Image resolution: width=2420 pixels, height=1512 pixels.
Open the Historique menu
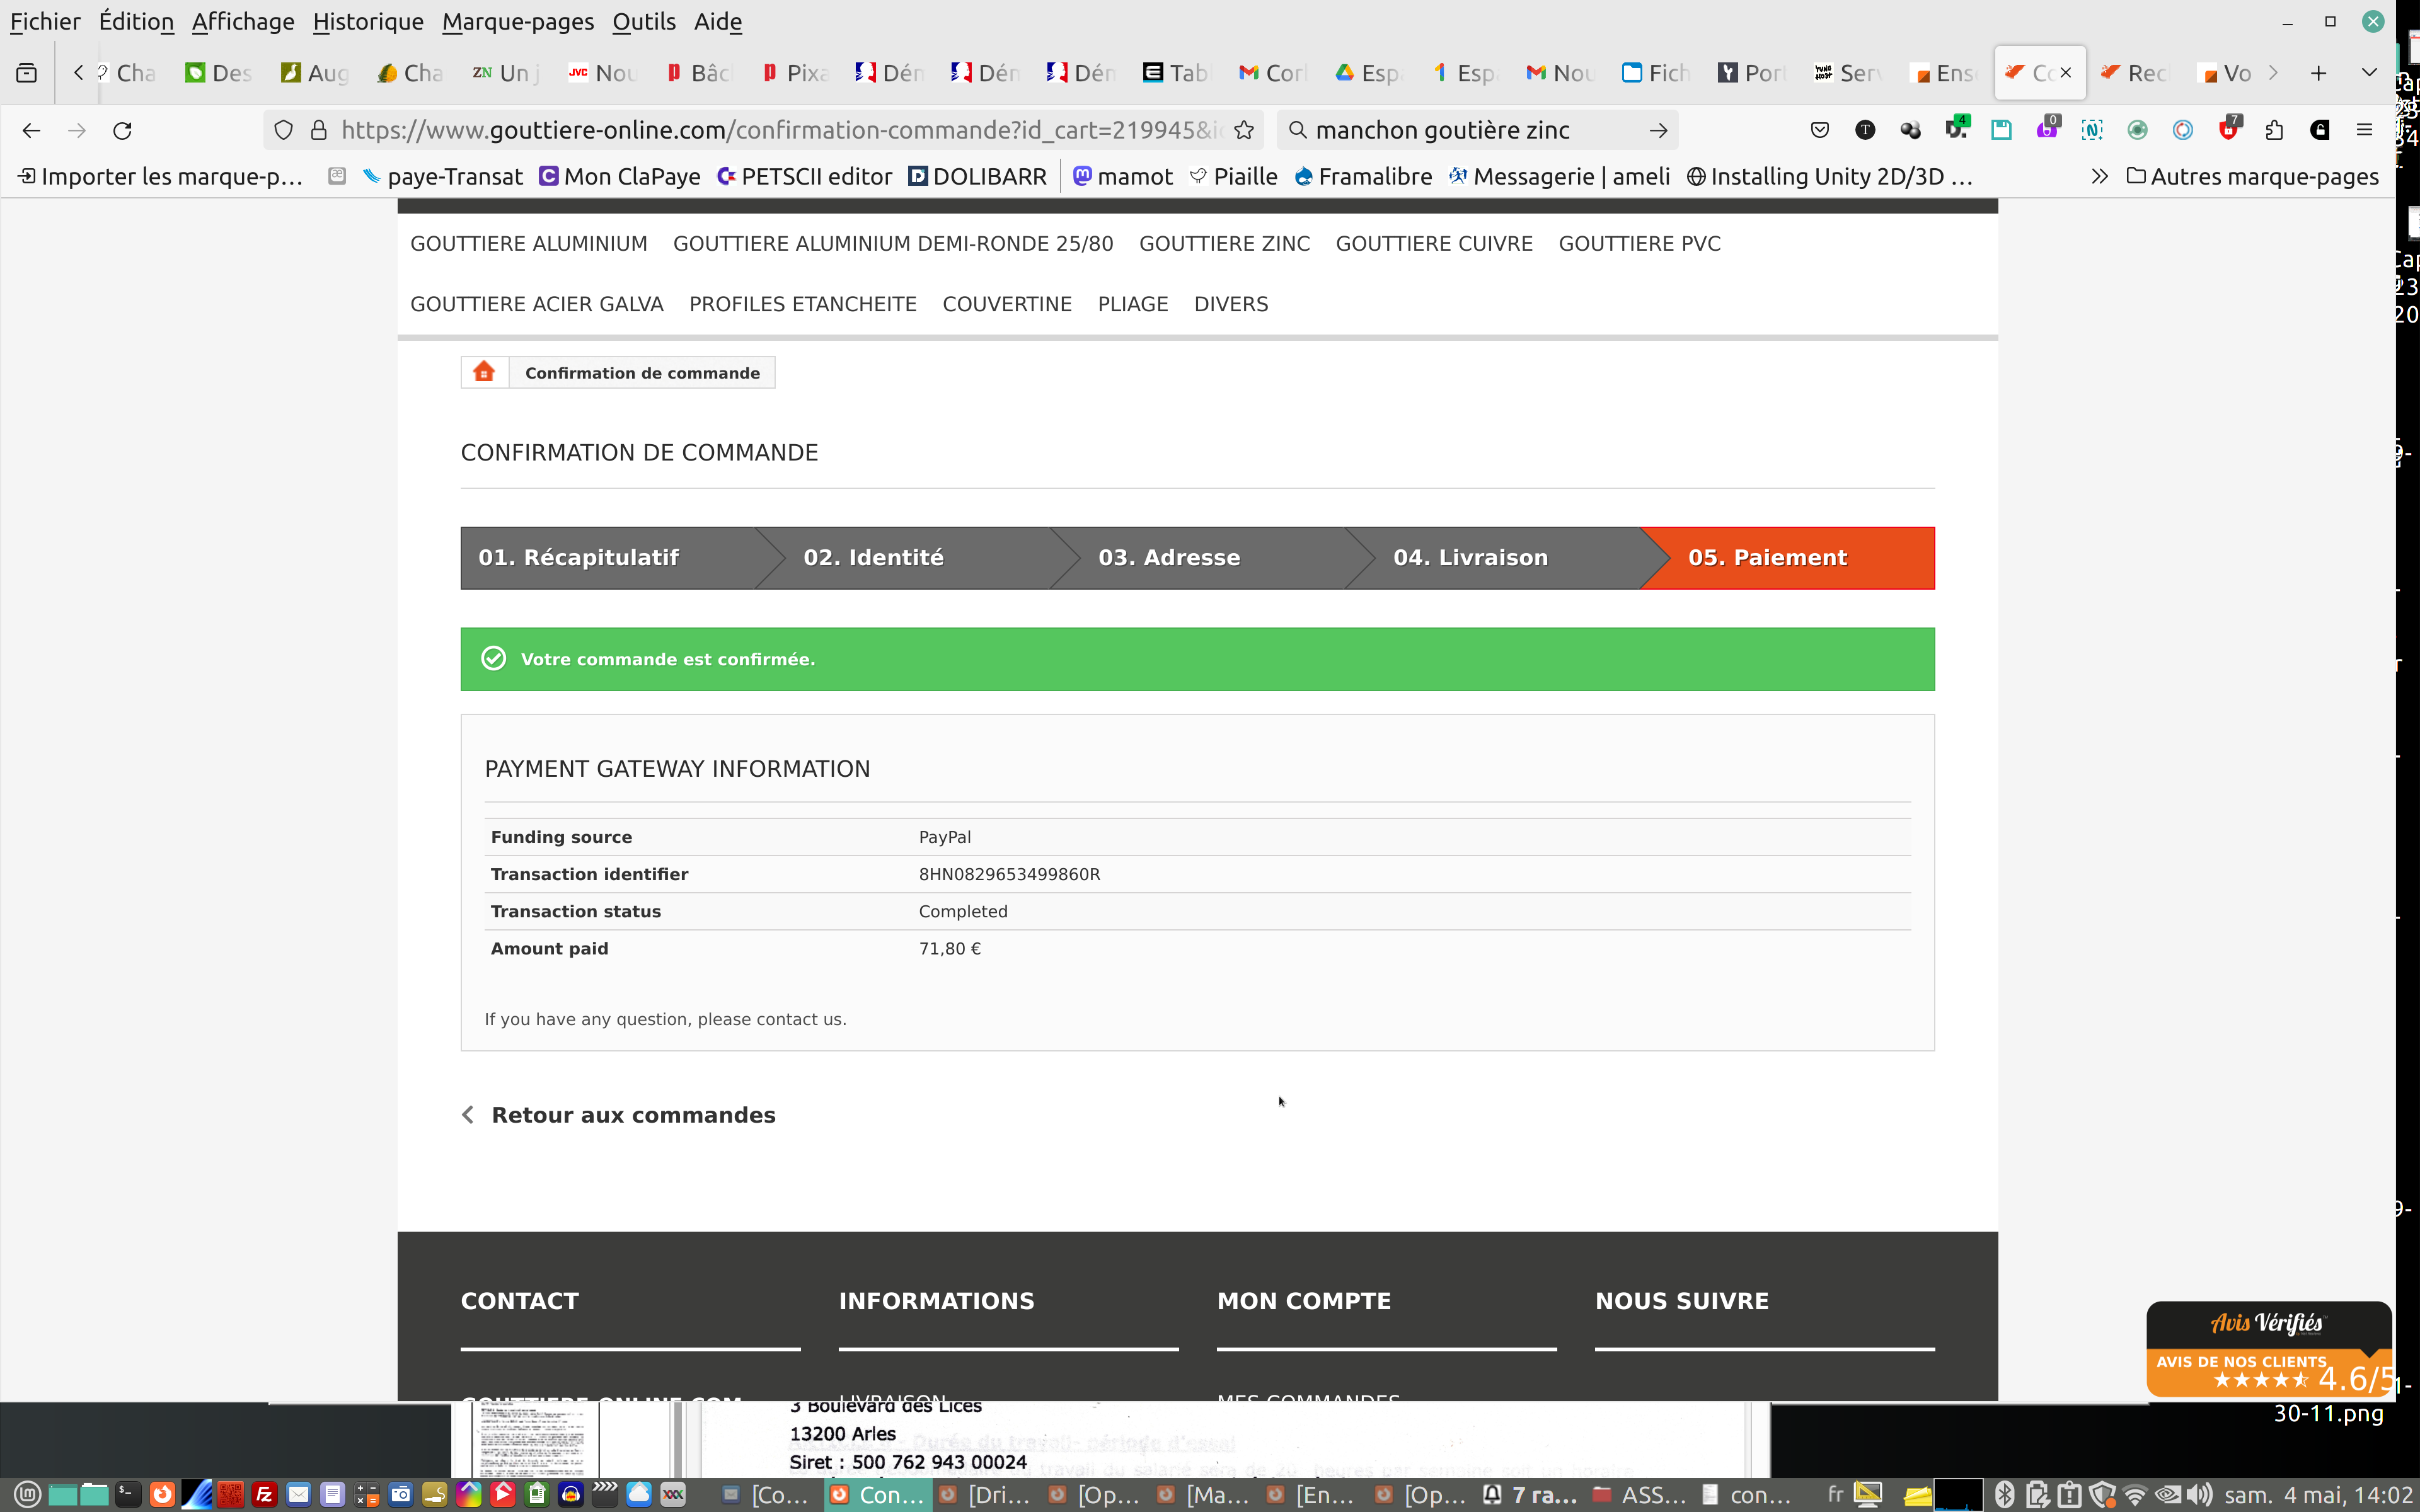(x=367, y=21)
